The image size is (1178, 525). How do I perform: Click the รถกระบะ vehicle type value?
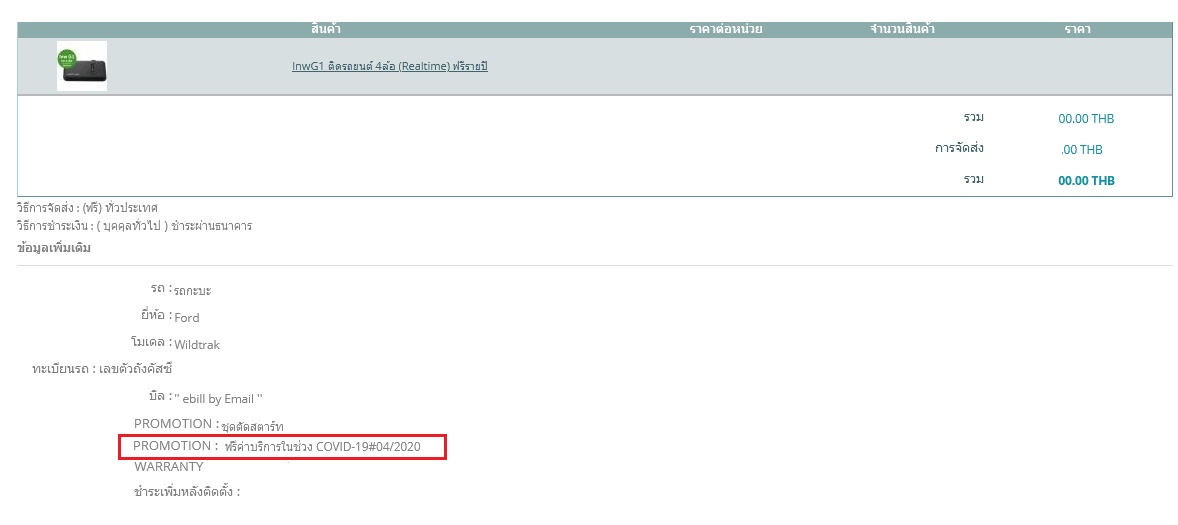point(192,291)
